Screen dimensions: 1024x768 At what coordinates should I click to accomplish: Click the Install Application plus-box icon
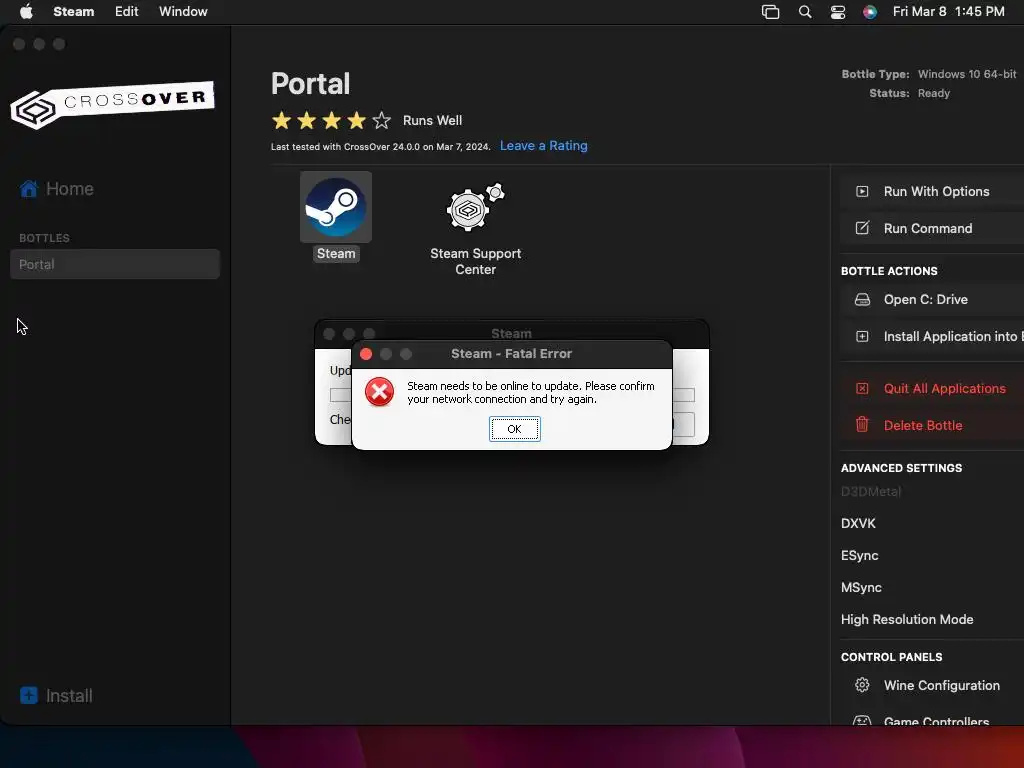click(862, 336)
